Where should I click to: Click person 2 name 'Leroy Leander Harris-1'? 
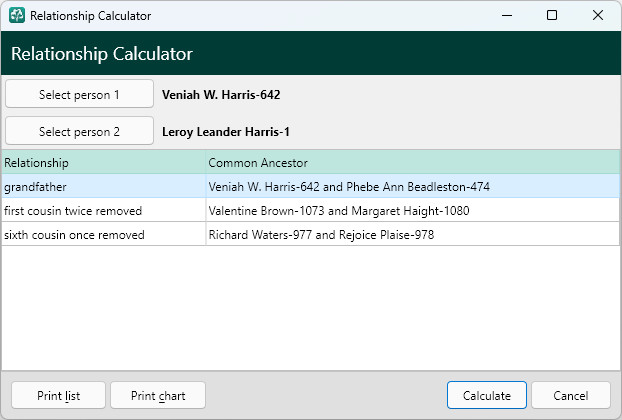tap(226, 131)
